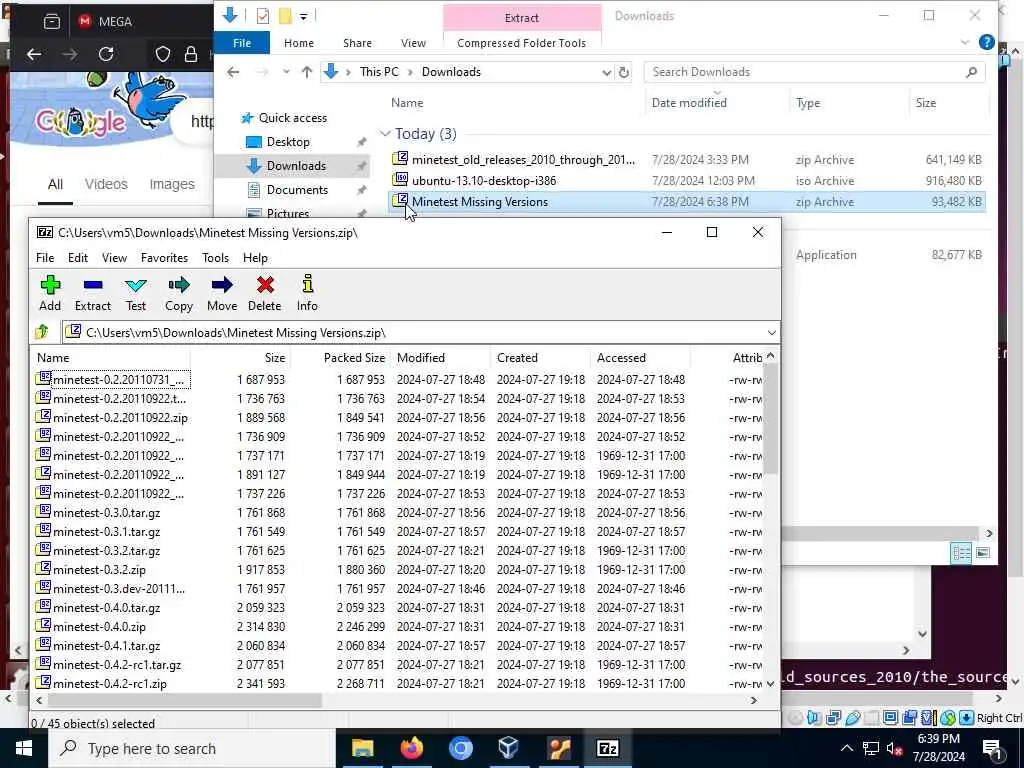Switch Explorer to large icons view
The height and width of the screenshot is (768, 1024).
coord(983,554)
